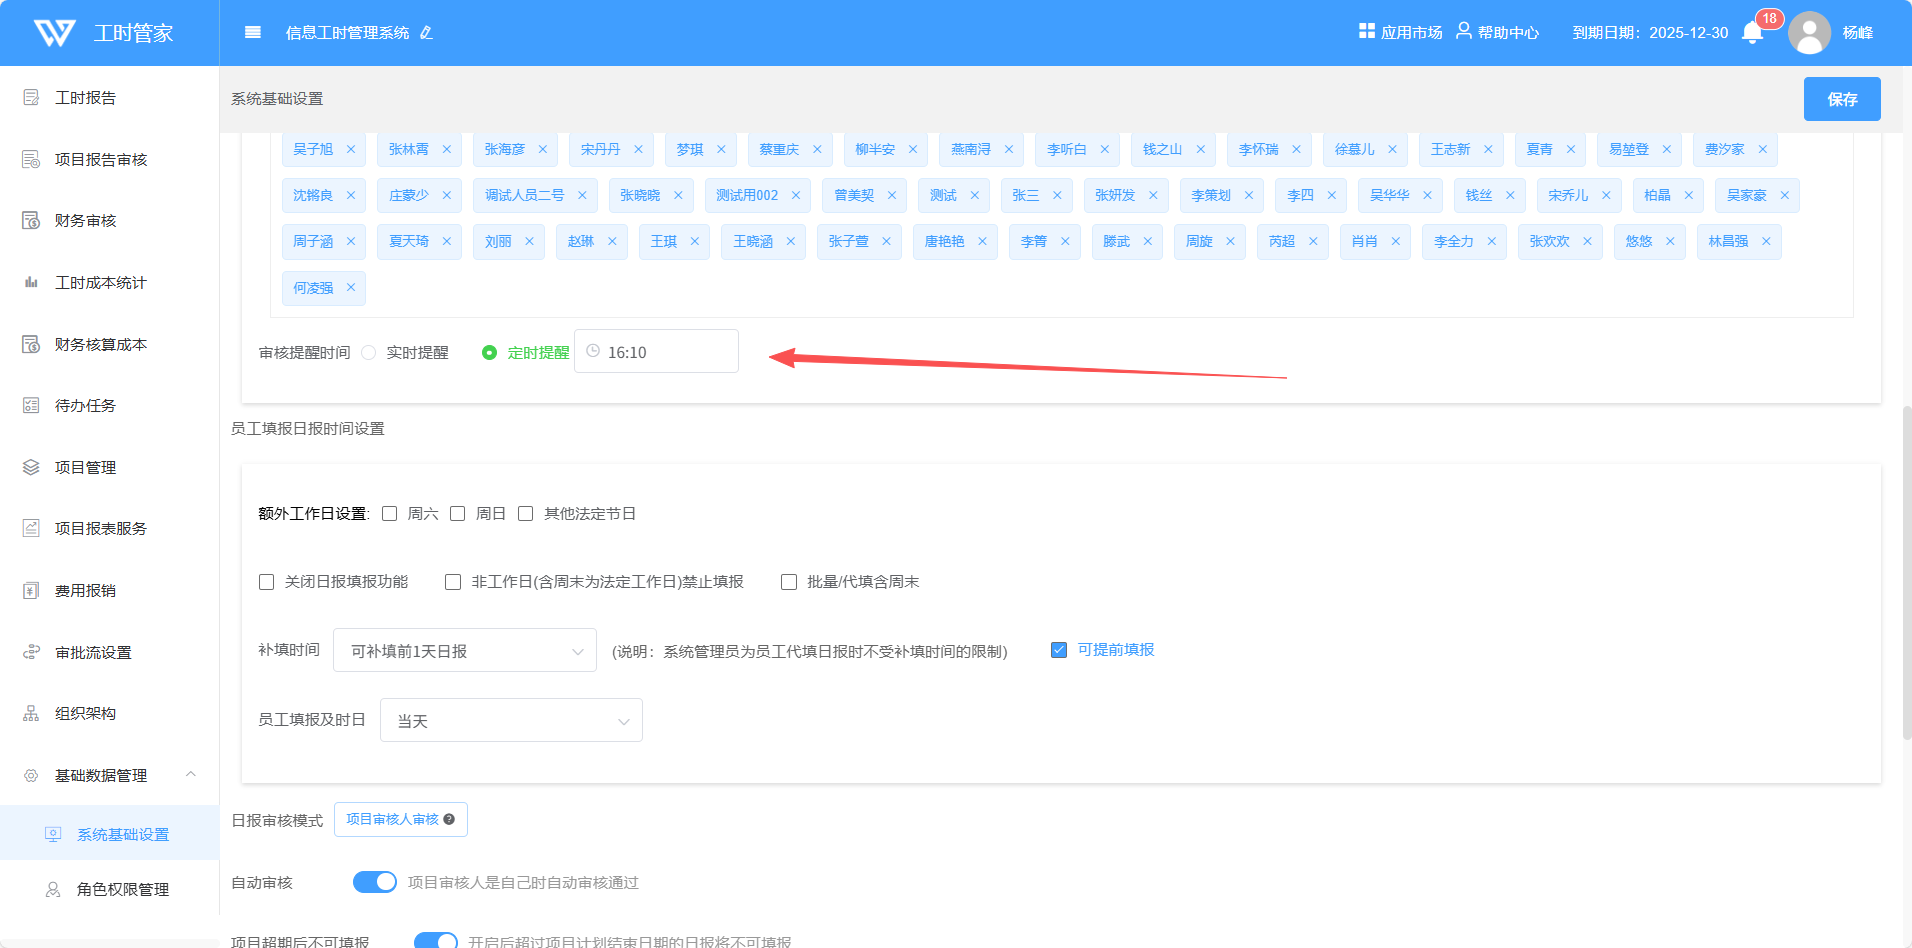The image size is (1912, 948).
Task: Remove the 吴子旭 tag with its X
Action: point(351,149)
